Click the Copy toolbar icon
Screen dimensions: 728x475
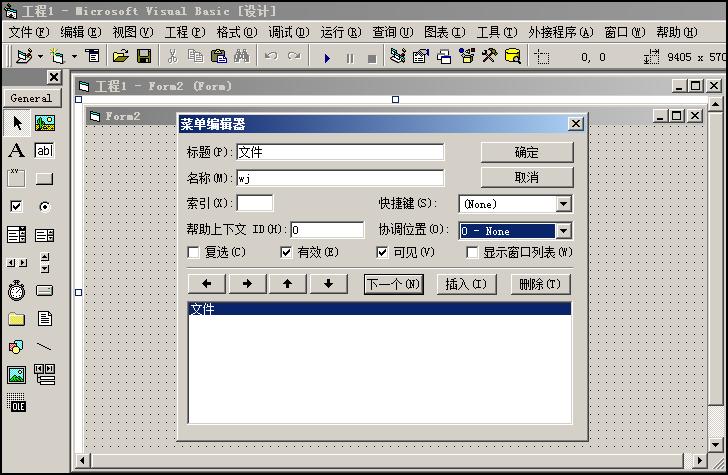pyautogui.click(x=195, y=56)
